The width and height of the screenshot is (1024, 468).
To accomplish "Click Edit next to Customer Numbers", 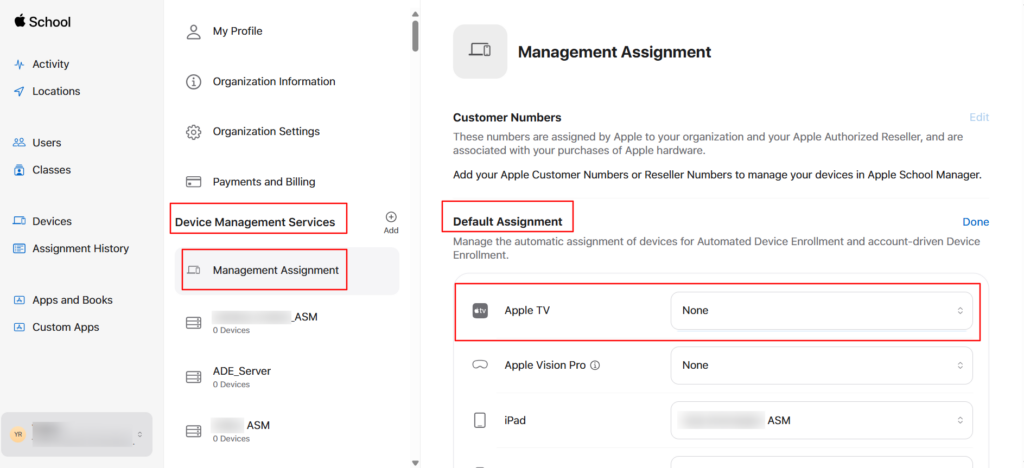I will coord(979,117).
